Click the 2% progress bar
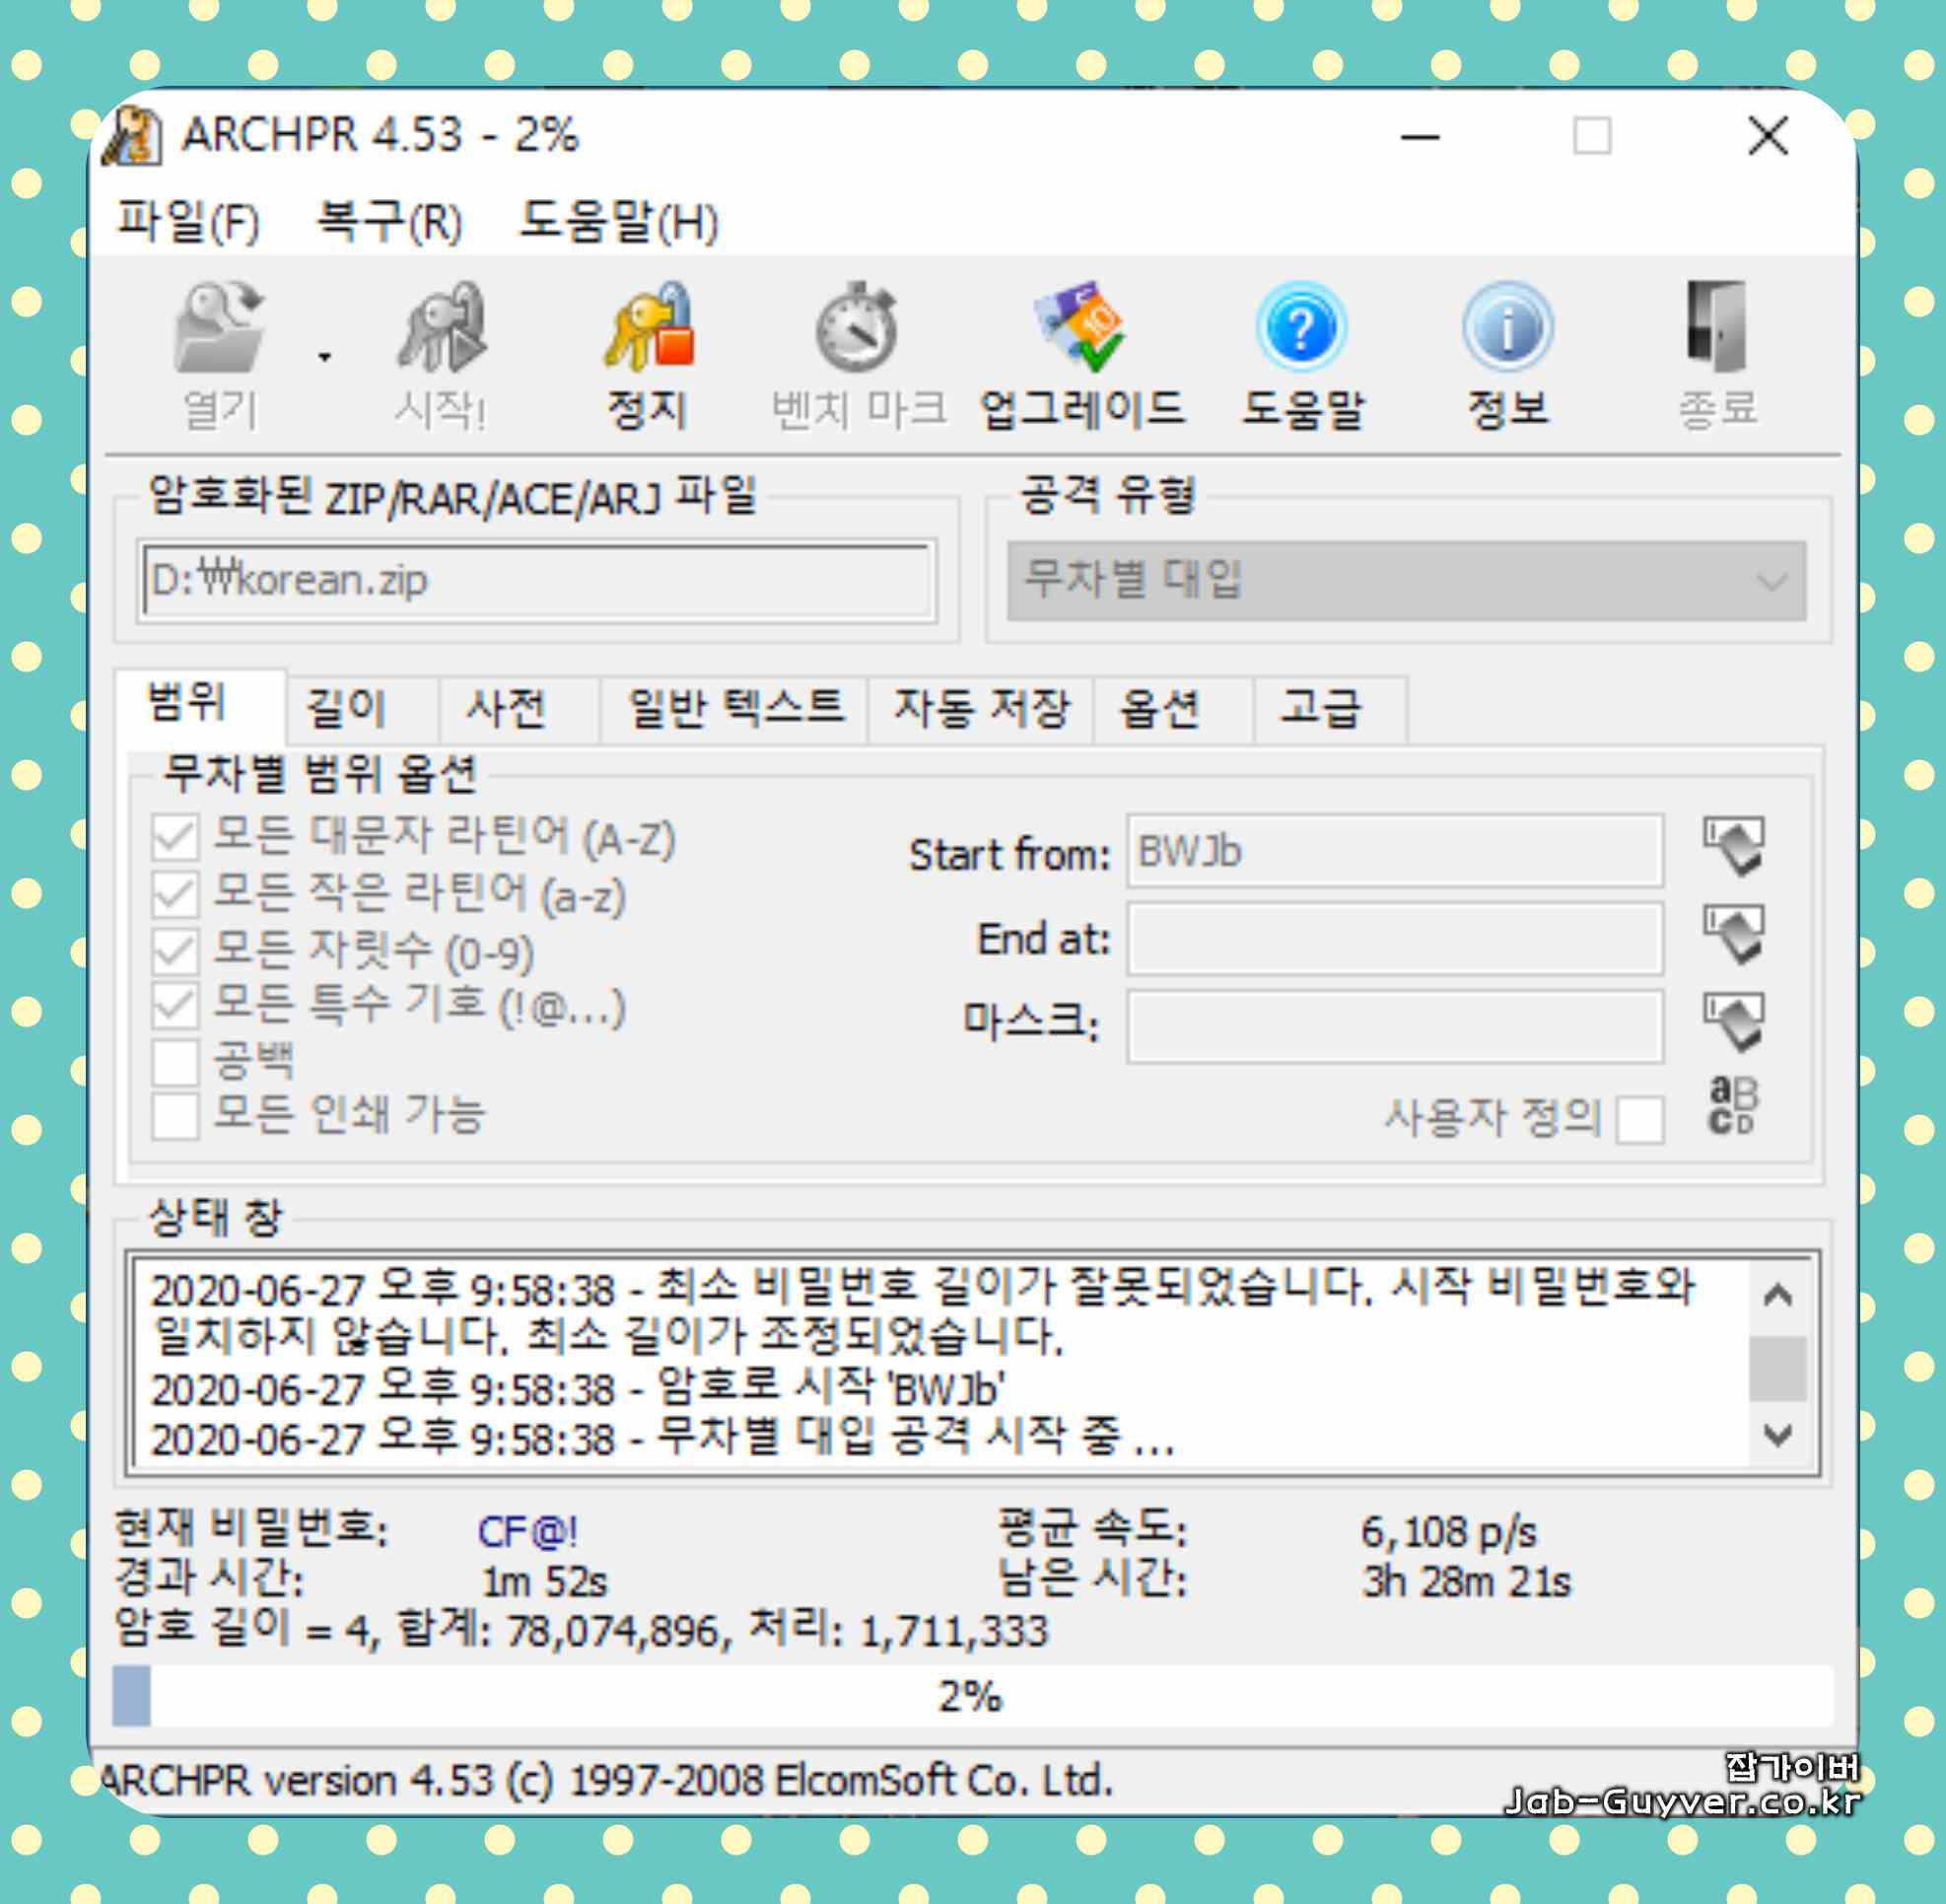The width and height of the screenshot is (1946, 1904). point(971,1696)
